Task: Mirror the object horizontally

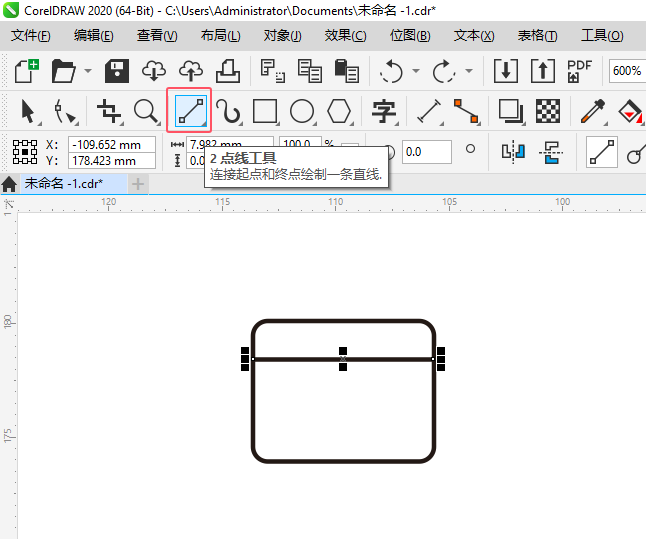Action: (513, 152)
